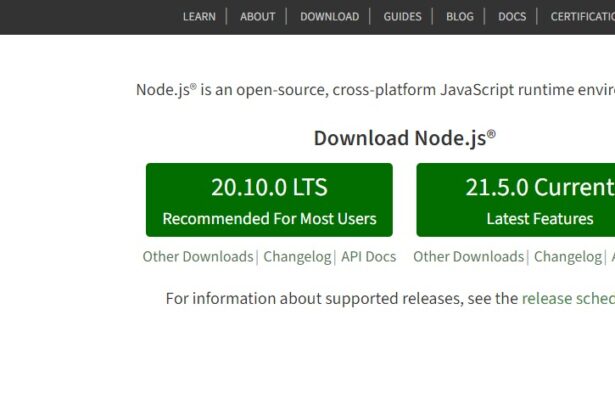Open Other Downloads under 21.5.0 Current
Viewport: 615px width, 410px height.
pyautogui.click(x=468, y=257)
